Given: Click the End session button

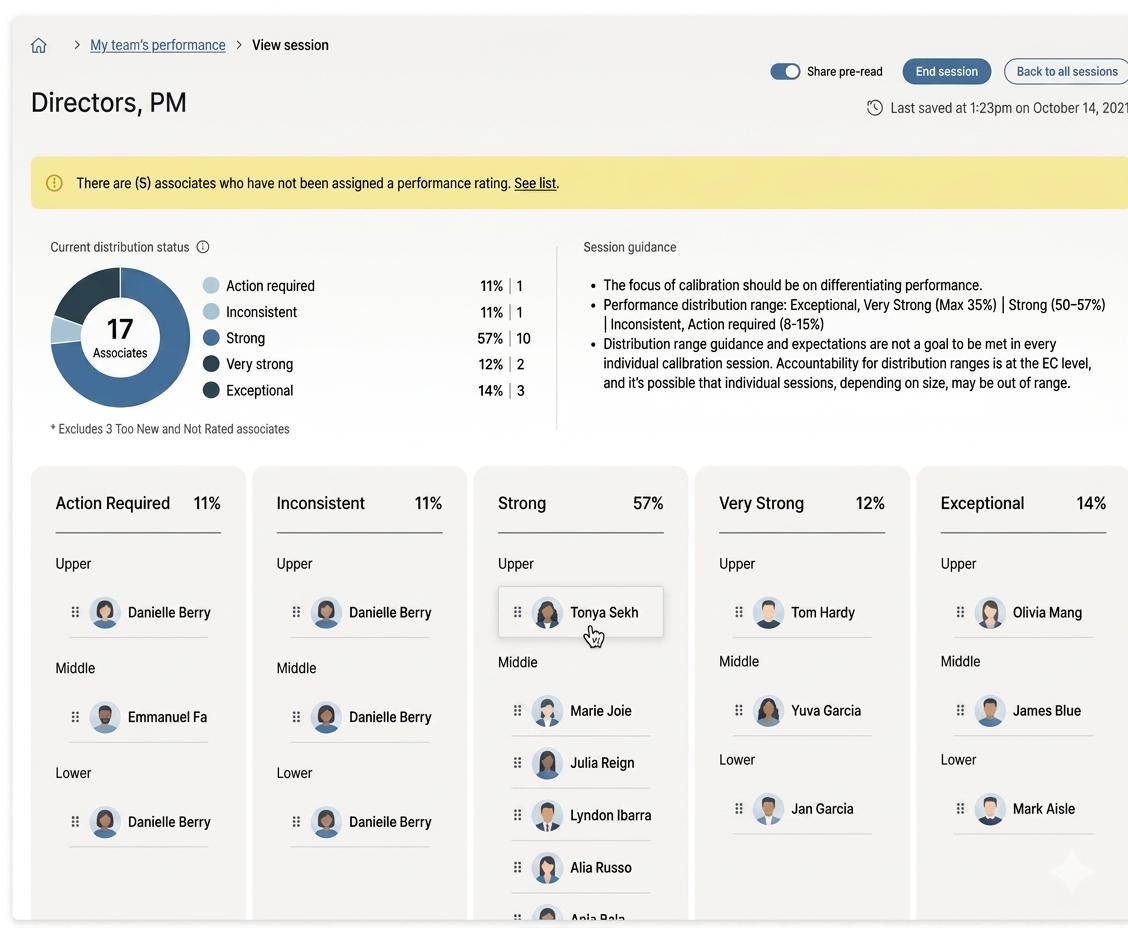Looking at the screenshot, I should click(946, 71).
